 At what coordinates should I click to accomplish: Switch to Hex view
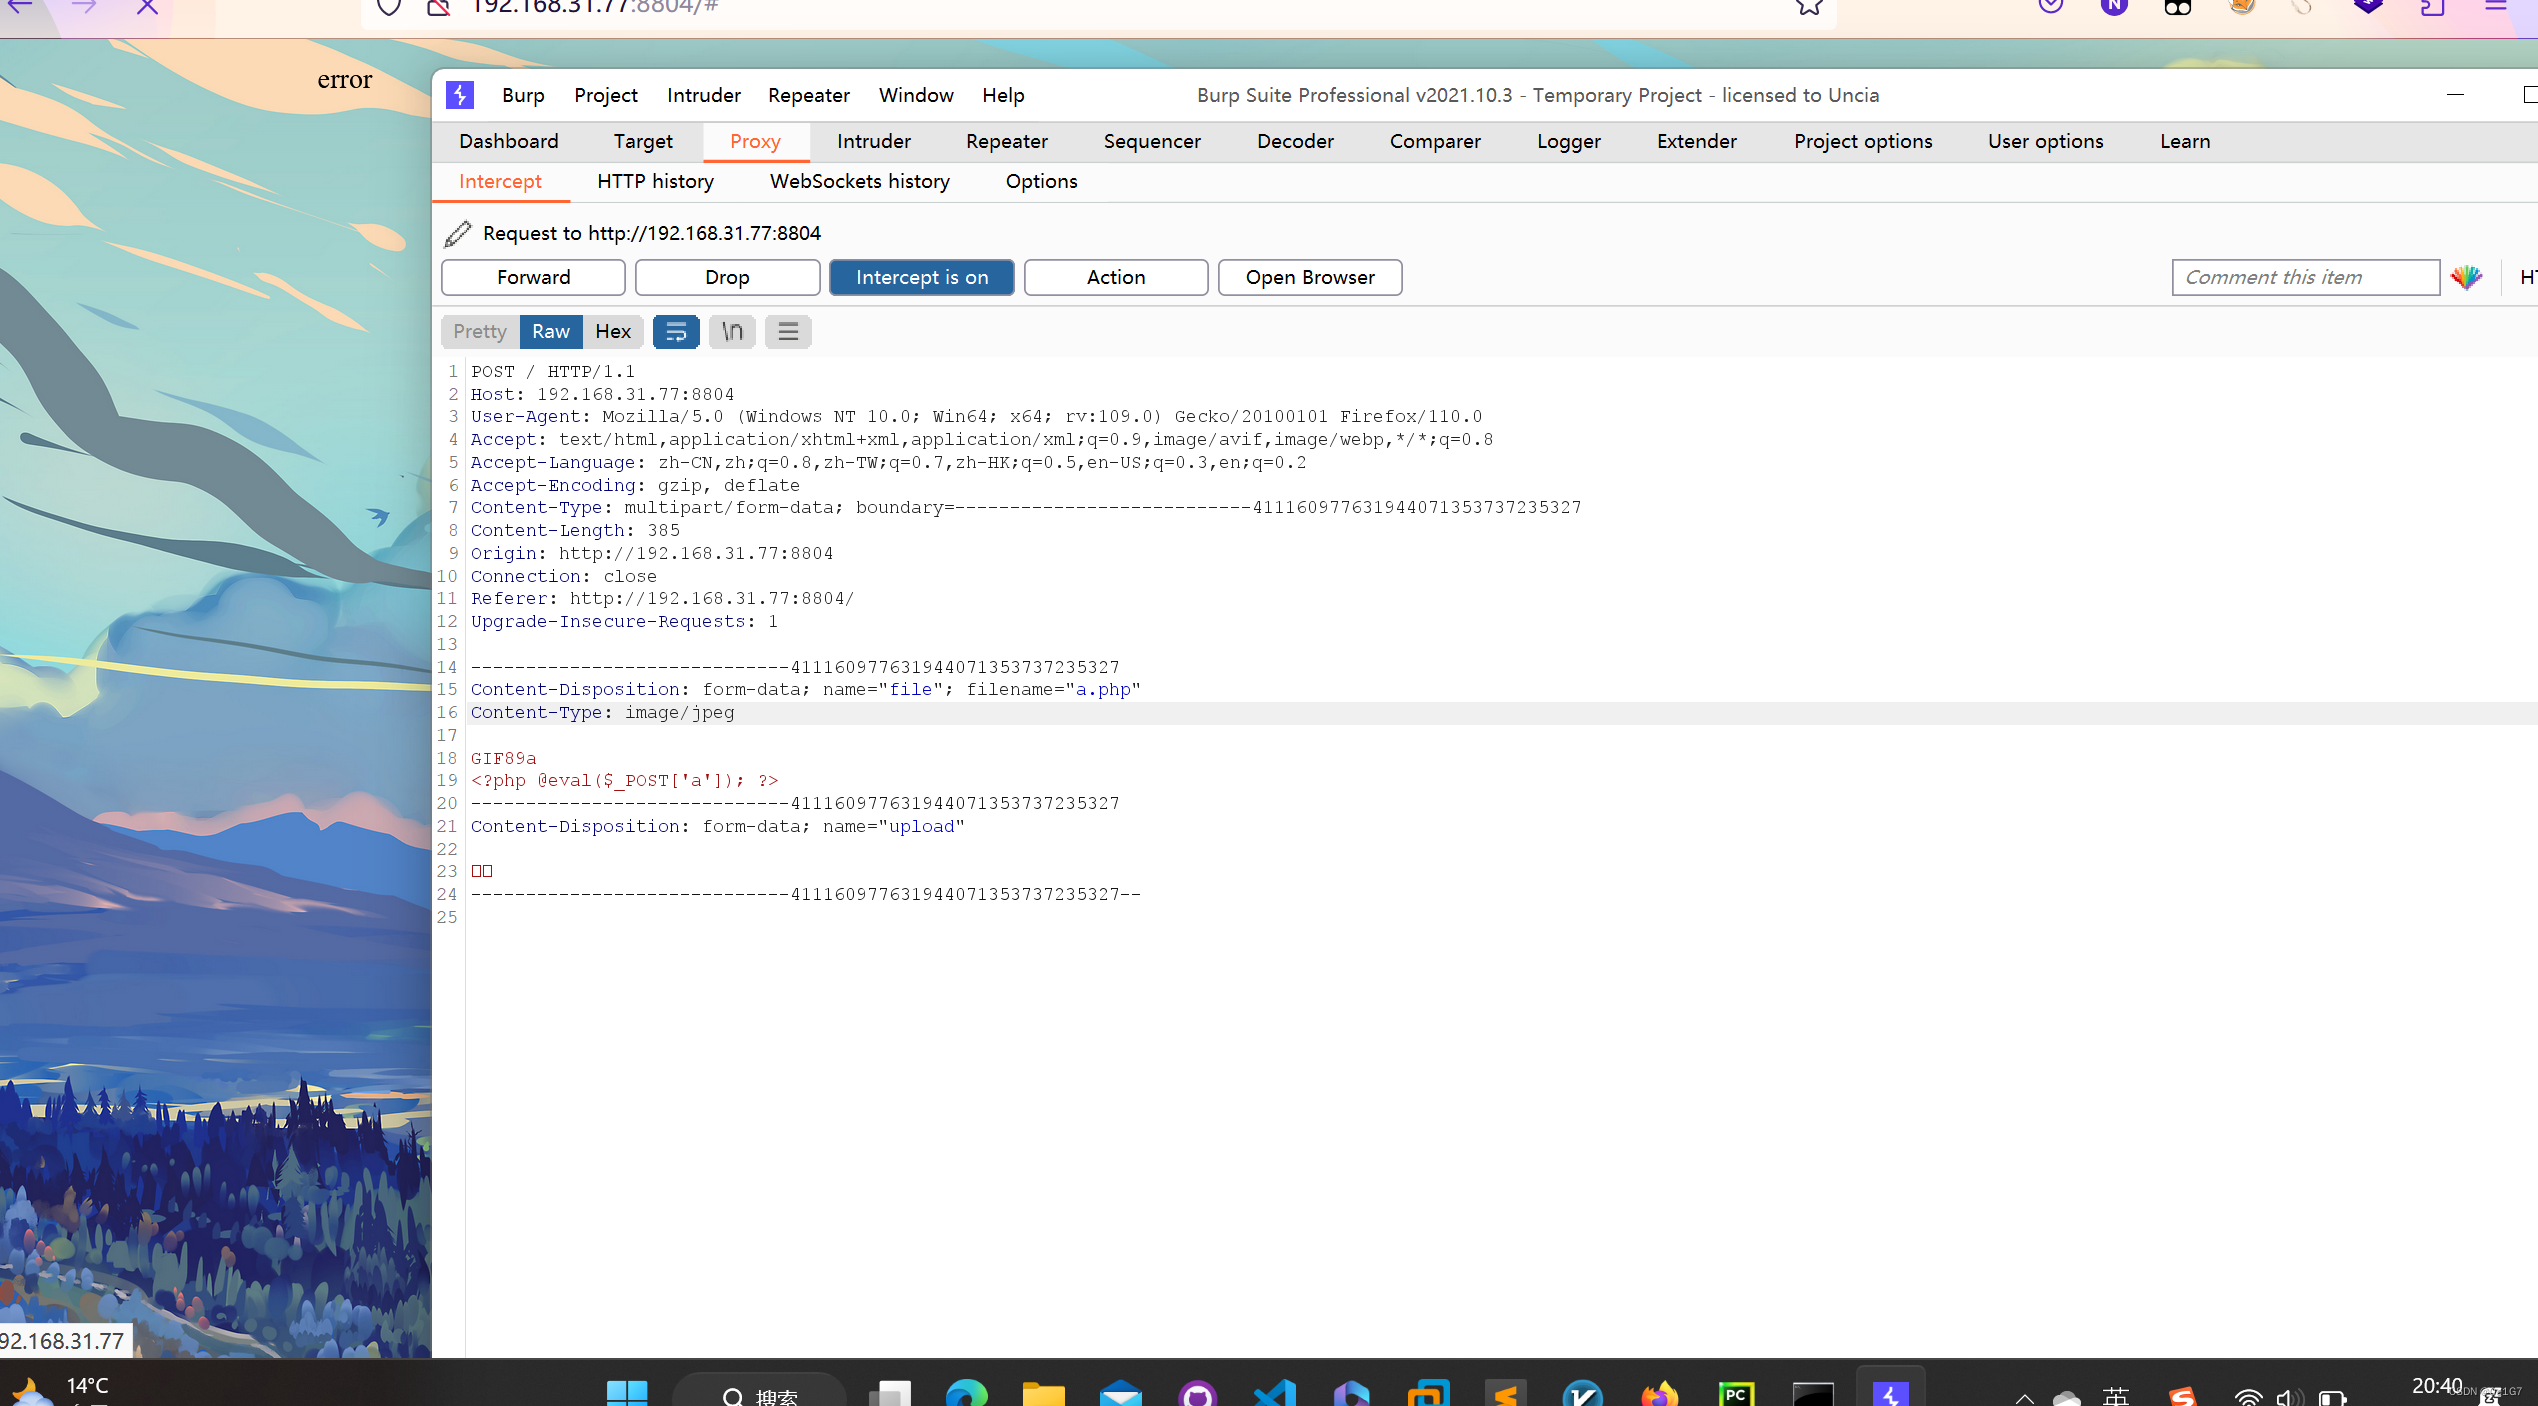click(x=613, y=332)
